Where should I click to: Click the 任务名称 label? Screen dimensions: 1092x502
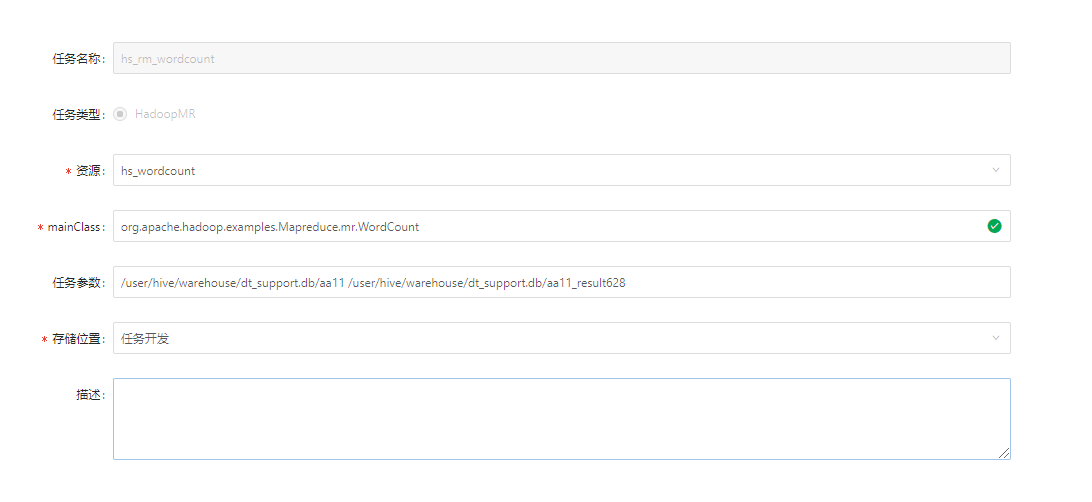coord(79,59)
